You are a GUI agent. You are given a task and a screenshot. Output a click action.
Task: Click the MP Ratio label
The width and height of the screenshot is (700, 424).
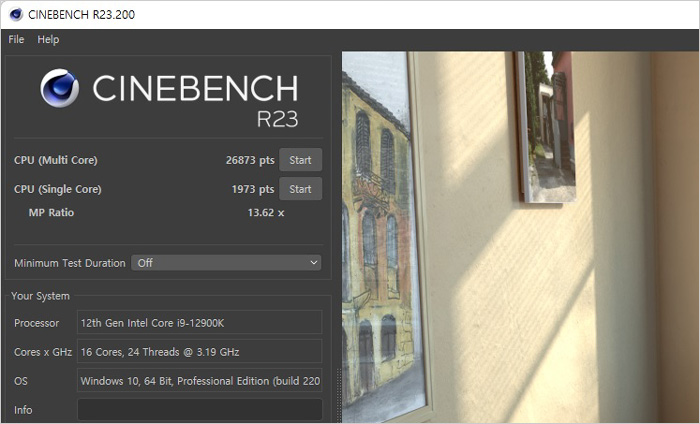[51, 212]
